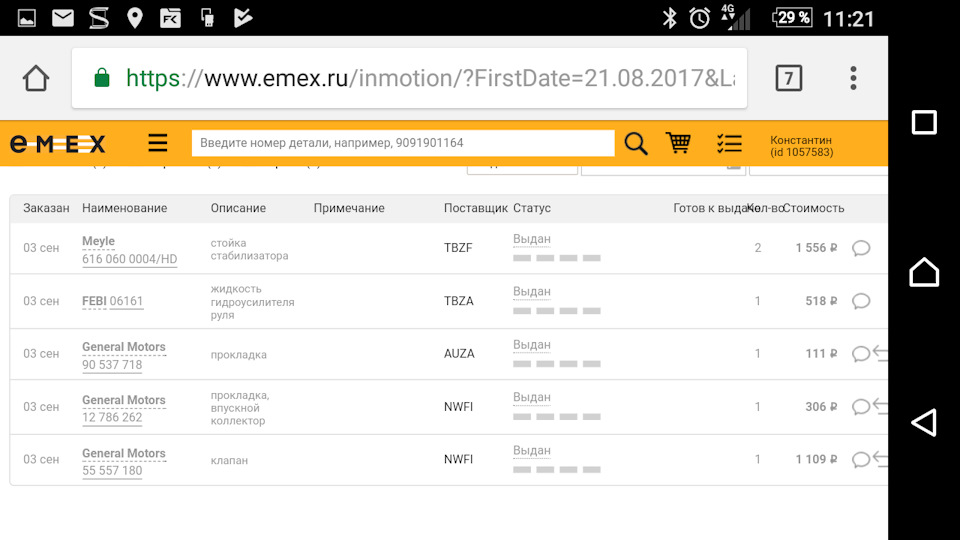Open the orders checklist icon
Image resolution: width=960 pixels, height=540 pixels.
729,144
